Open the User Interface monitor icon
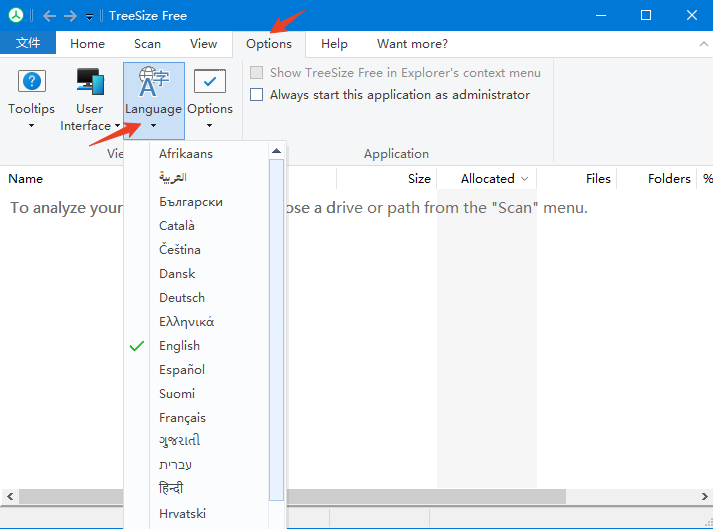713x529 pixels. click(x=89, y=82)
